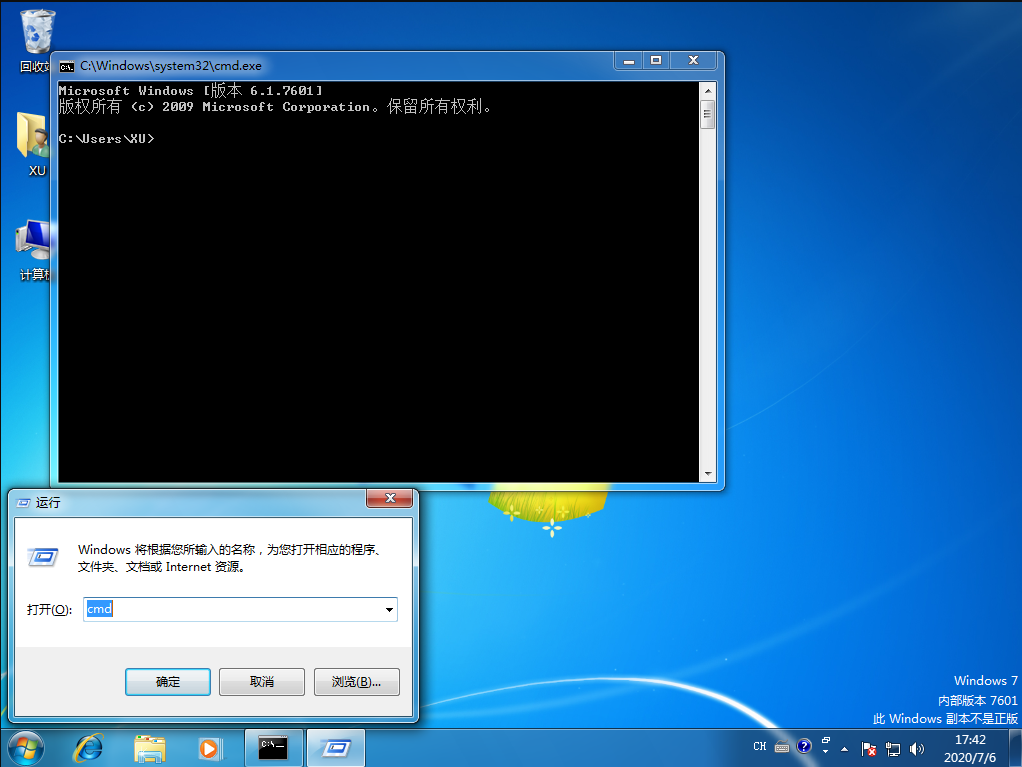Viewport: 1022px width, 767px height.
Task: Switch to cmd.exe taskbar button
Action: pos(274,747)
